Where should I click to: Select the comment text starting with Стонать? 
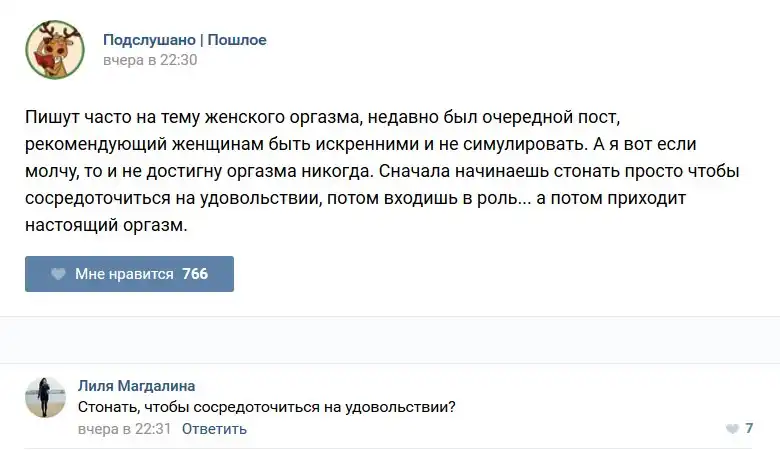[x=267, y=407]
